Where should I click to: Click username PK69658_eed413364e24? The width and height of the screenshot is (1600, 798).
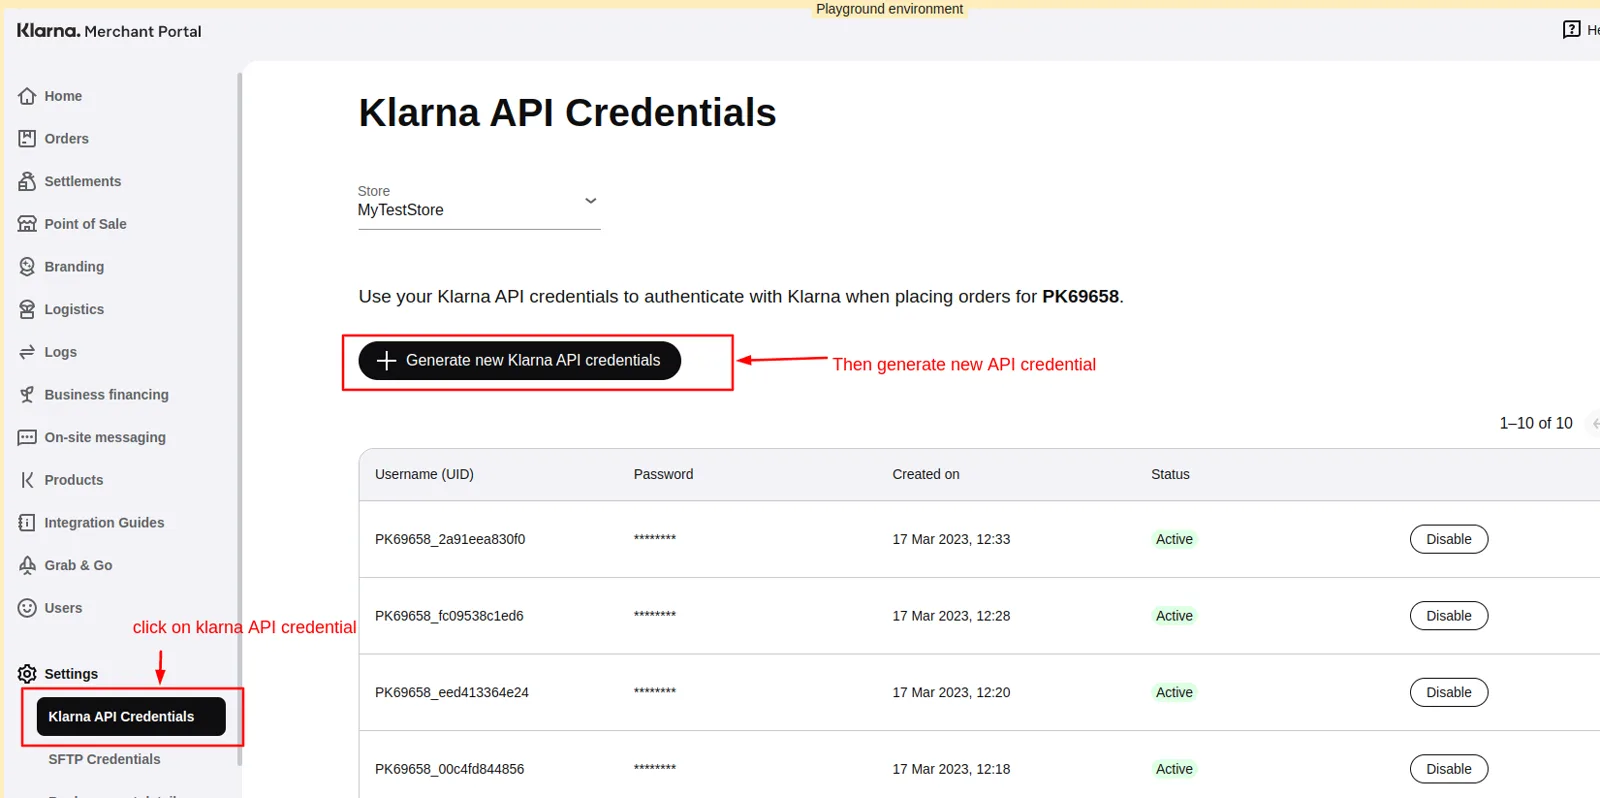coord(452,692)
